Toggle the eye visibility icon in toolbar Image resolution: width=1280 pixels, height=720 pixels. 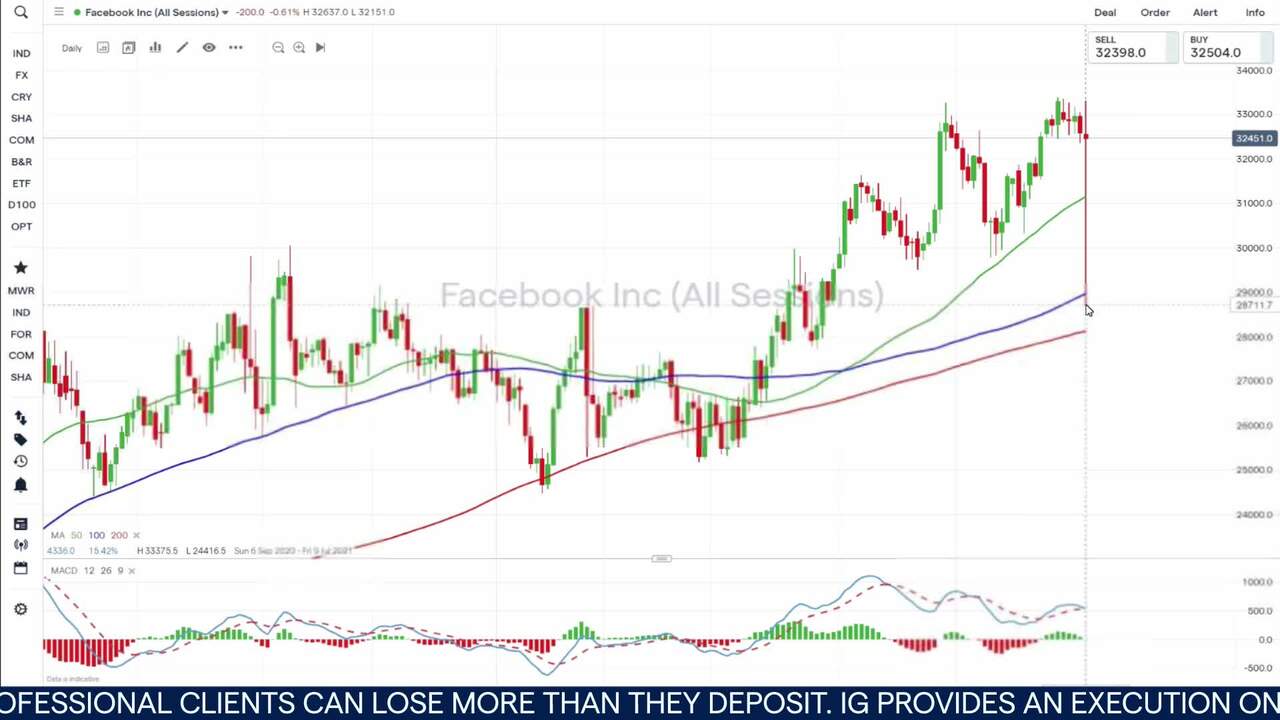[209, 48]
